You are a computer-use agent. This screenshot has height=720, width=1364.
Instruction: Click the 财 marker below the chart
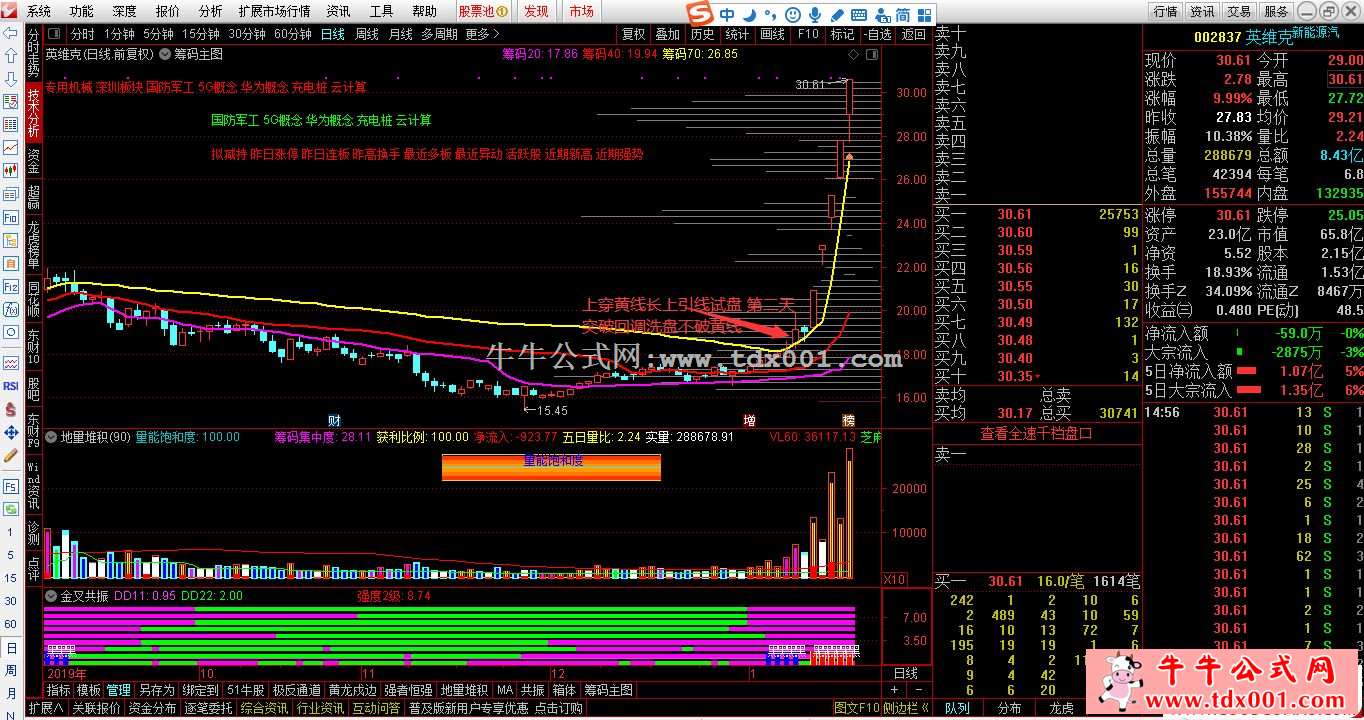pos(335,419)
